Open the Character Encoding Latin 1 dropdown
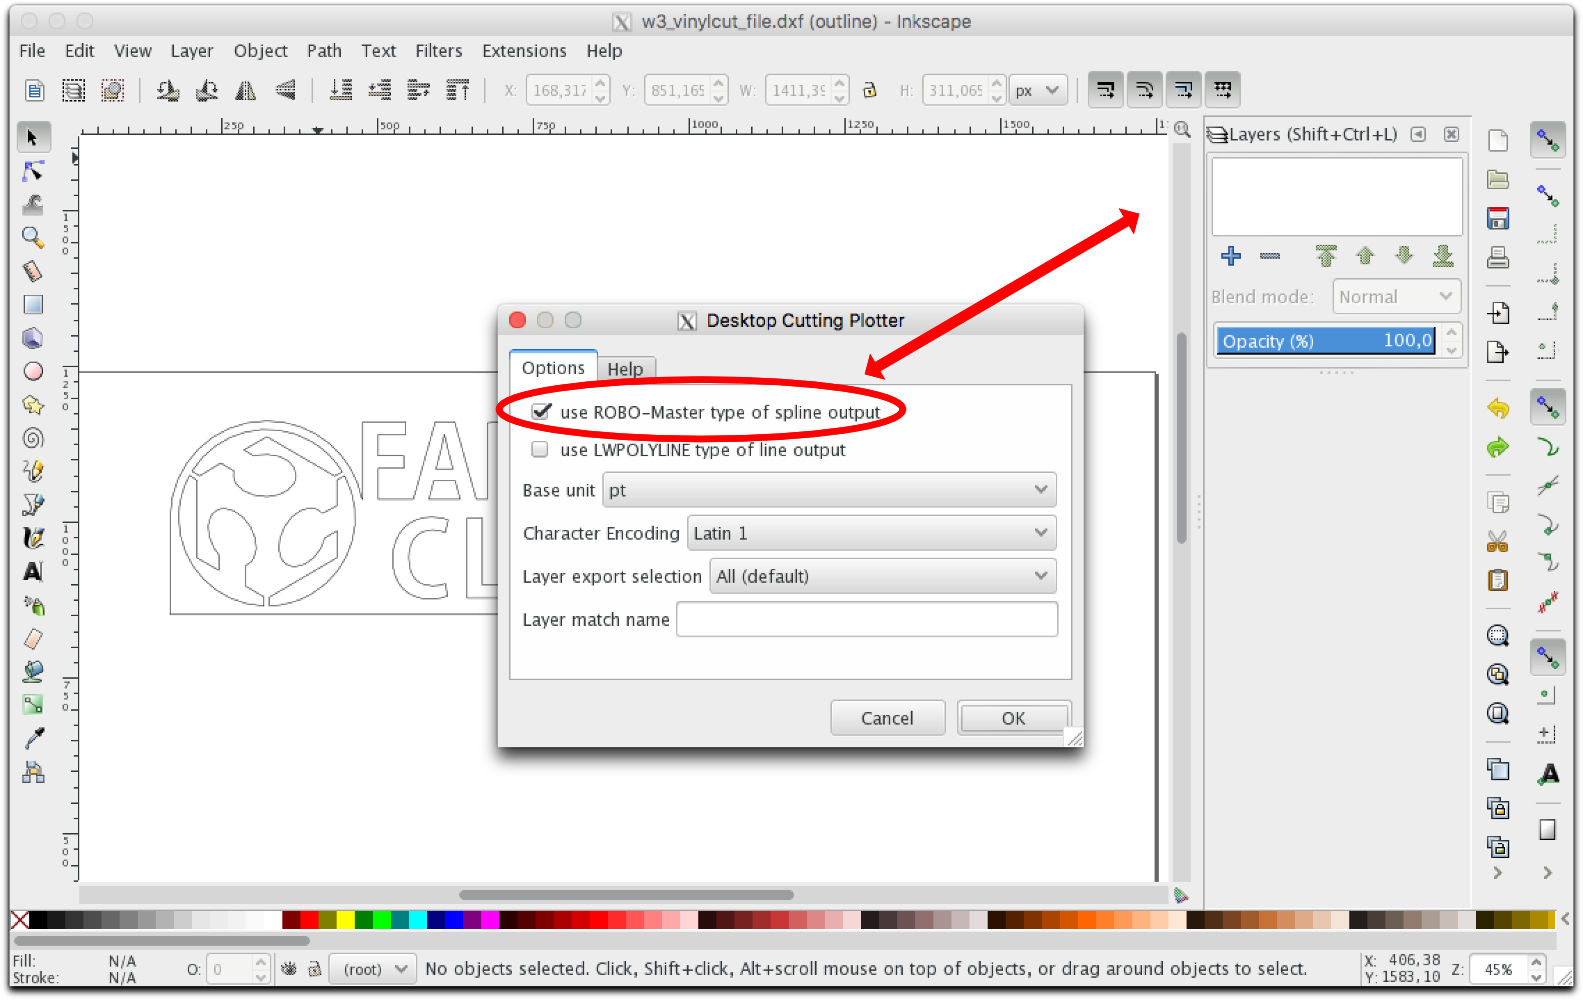 [x=871, y=533]
